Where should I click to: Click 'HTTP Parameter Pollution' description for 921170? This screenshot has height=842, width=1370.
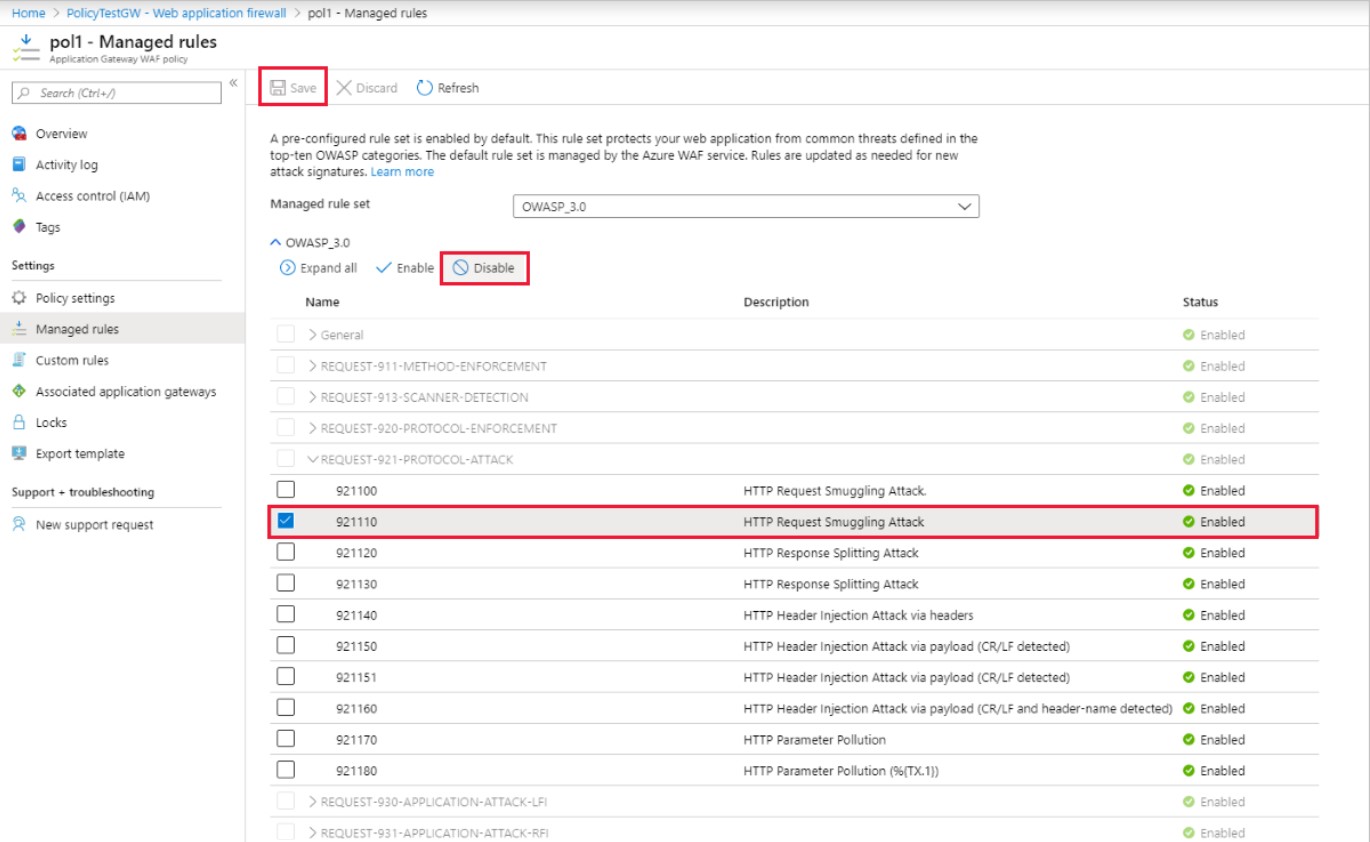[x=815, y=739]
